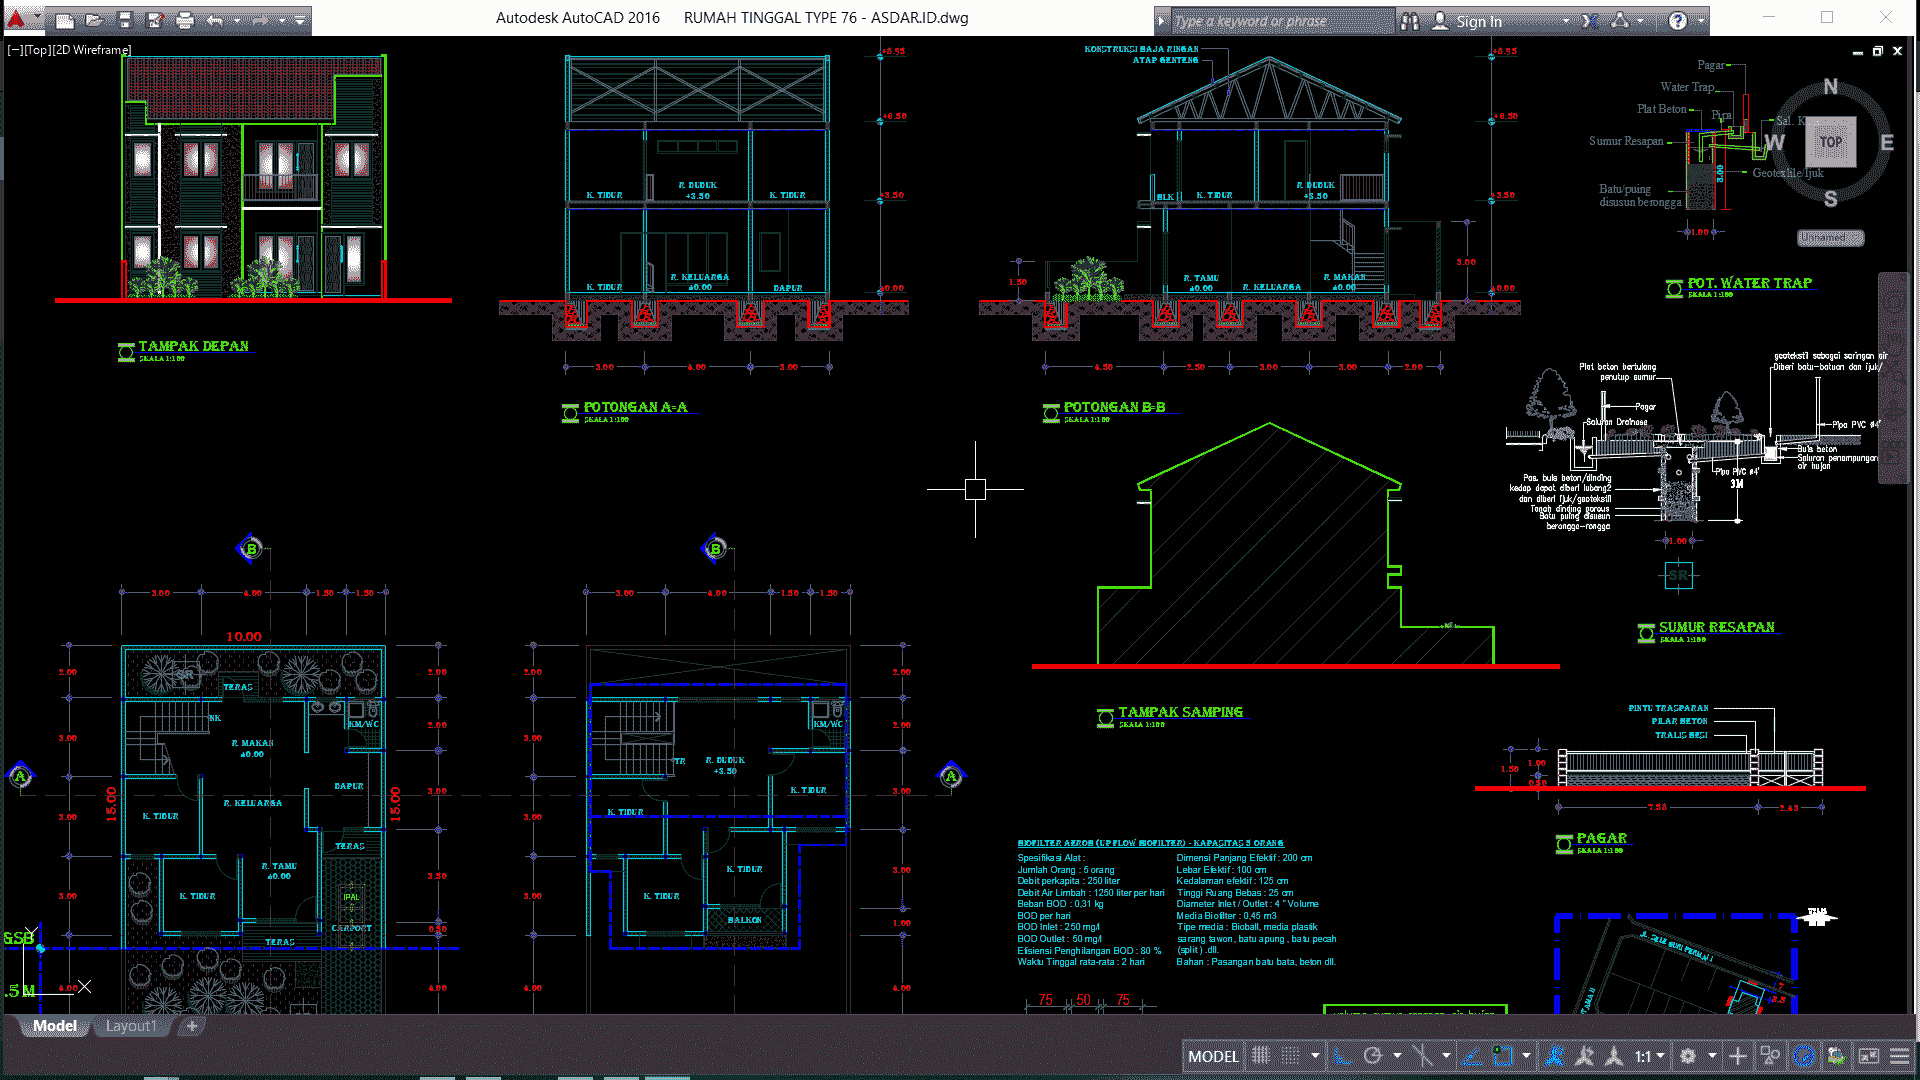
Task: Click the N compass direction on ViewCube
Action: coord(1830,86)
